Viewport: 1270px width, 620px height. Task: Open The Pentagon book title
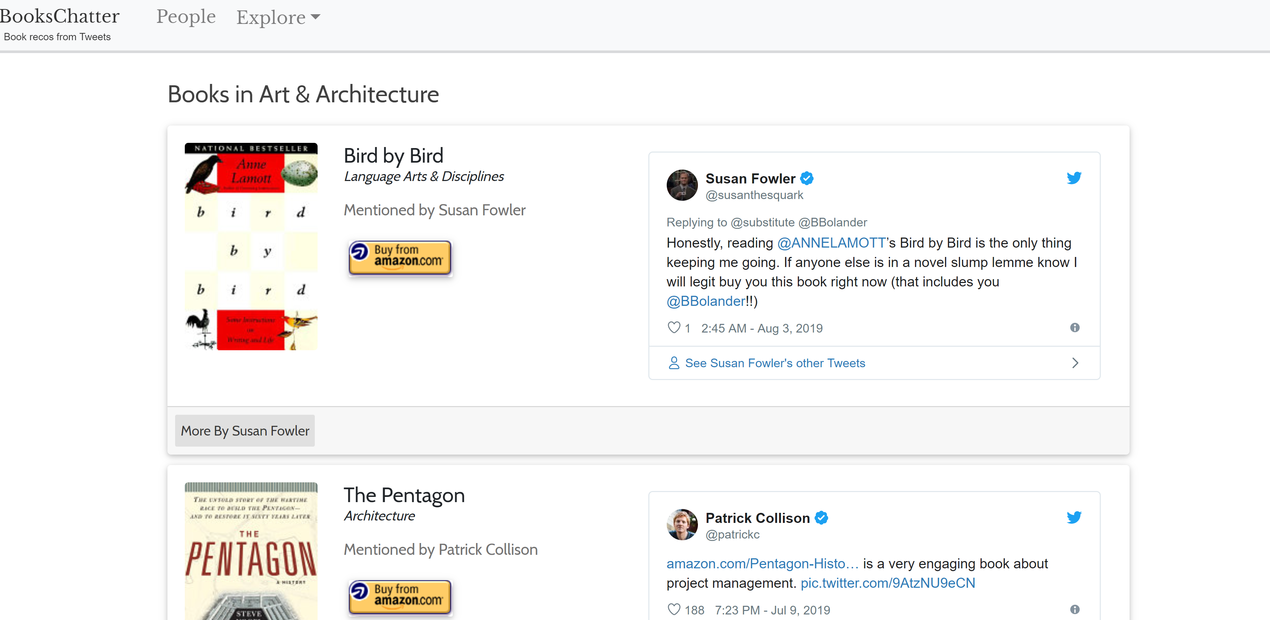[x=404, y=495]
